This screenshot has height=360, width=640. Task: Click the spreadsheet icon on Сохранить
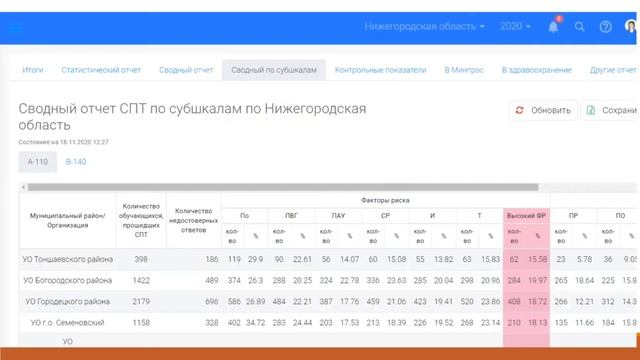coord(591,110)
